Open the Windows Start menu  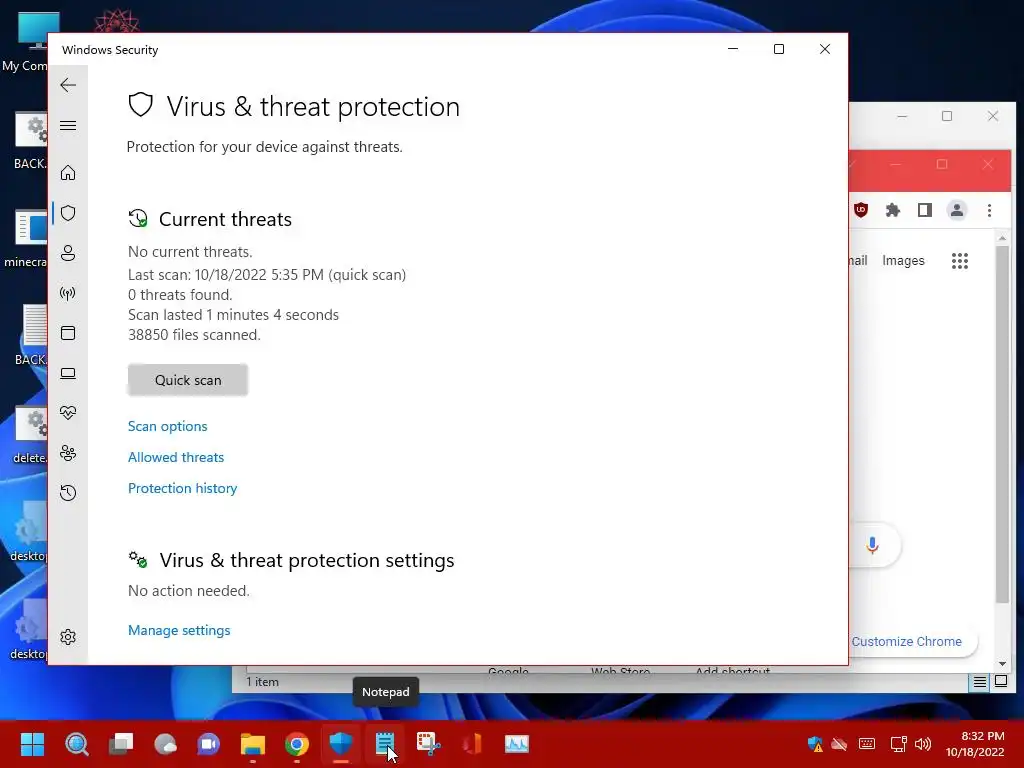tap(32, 744)
